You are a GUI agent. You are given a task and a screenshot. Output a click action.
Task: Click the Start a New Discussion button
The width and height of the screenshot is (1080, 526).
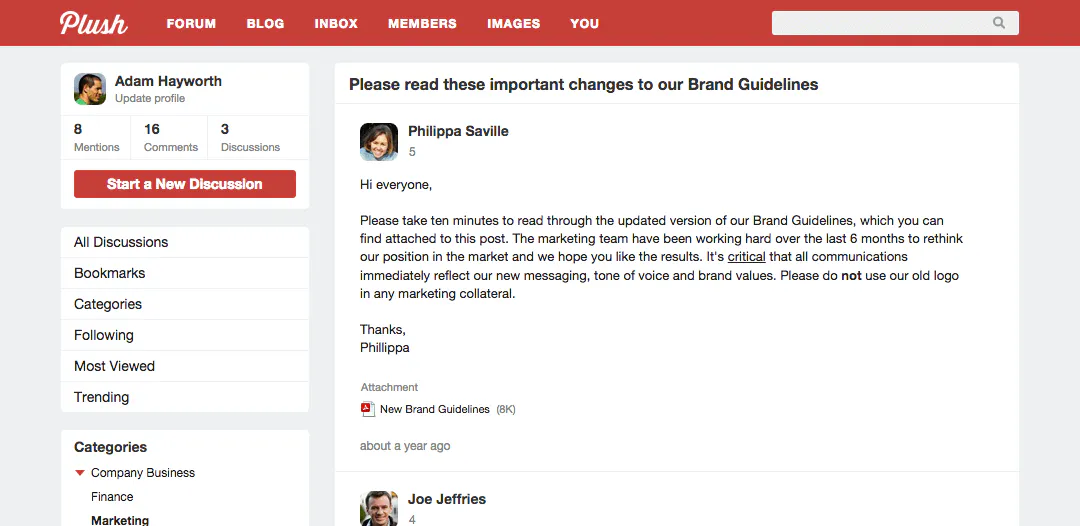185,184
